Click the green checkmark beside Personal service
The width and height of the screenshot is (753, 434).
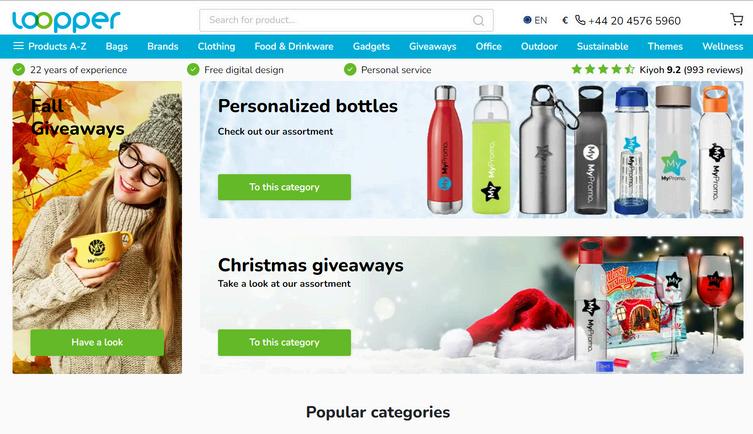(x=350, y=70)
